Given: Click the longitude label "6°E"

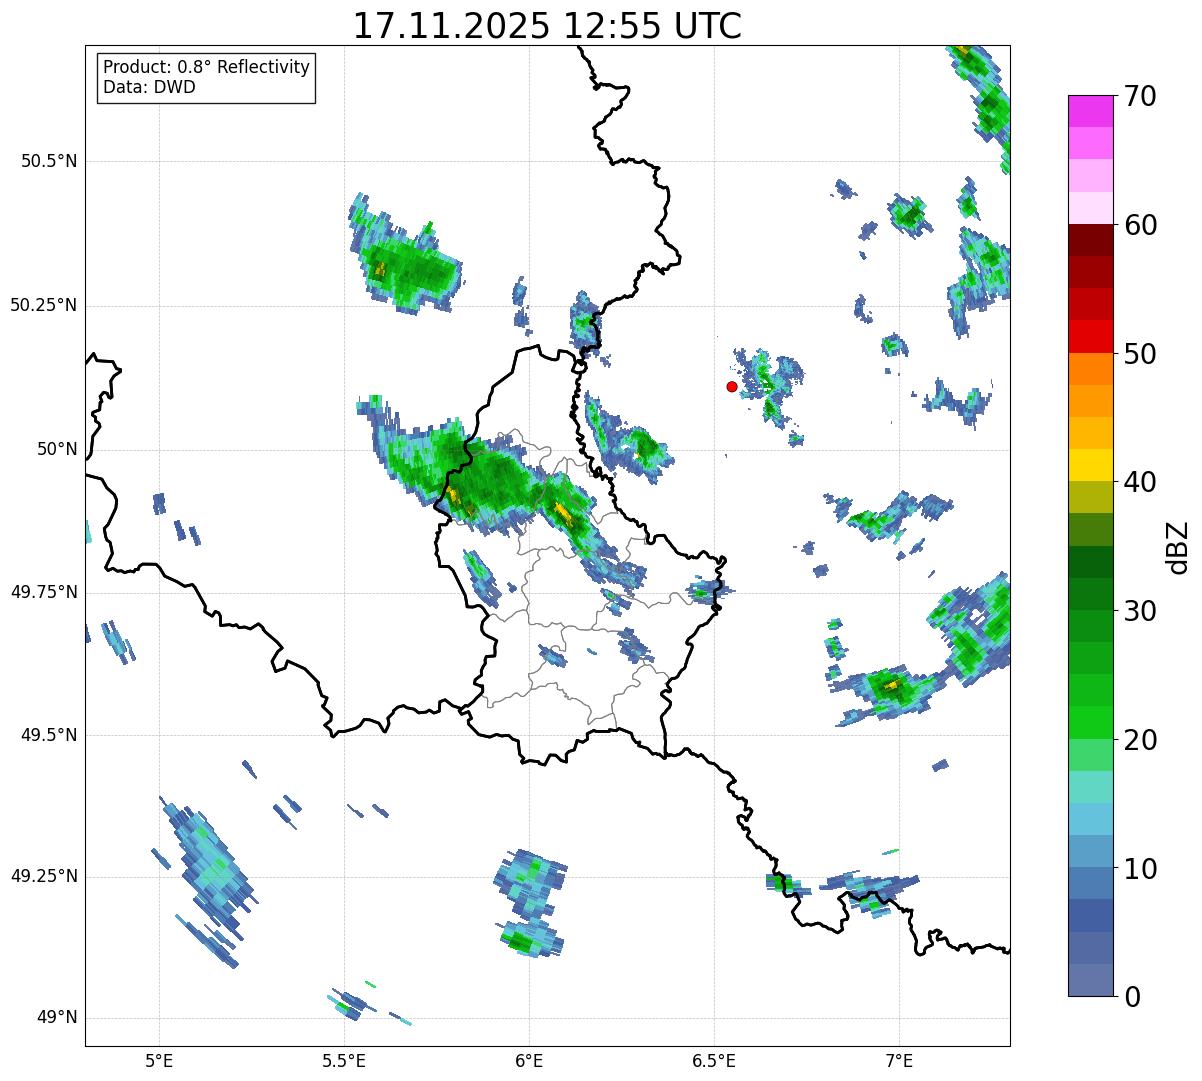Looking at the screenshot, I should [x=529, y=1060].
